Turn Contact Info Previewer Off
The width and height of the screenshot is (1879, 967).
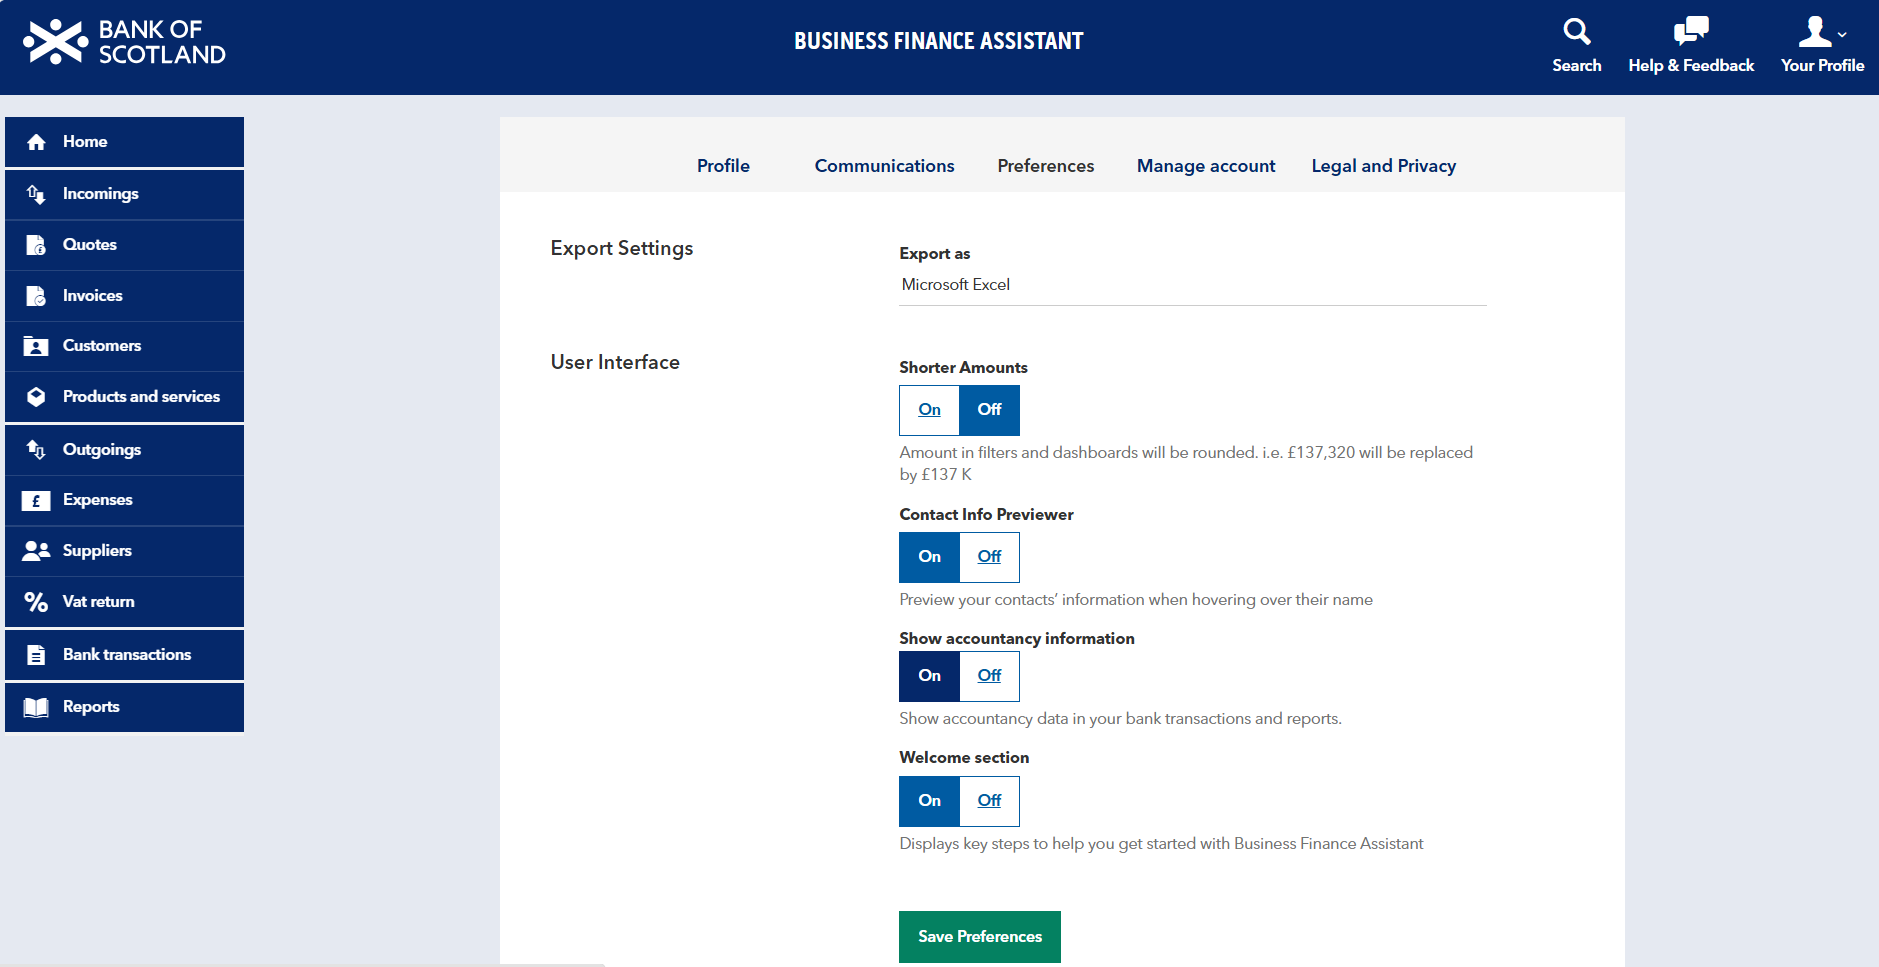990,557
